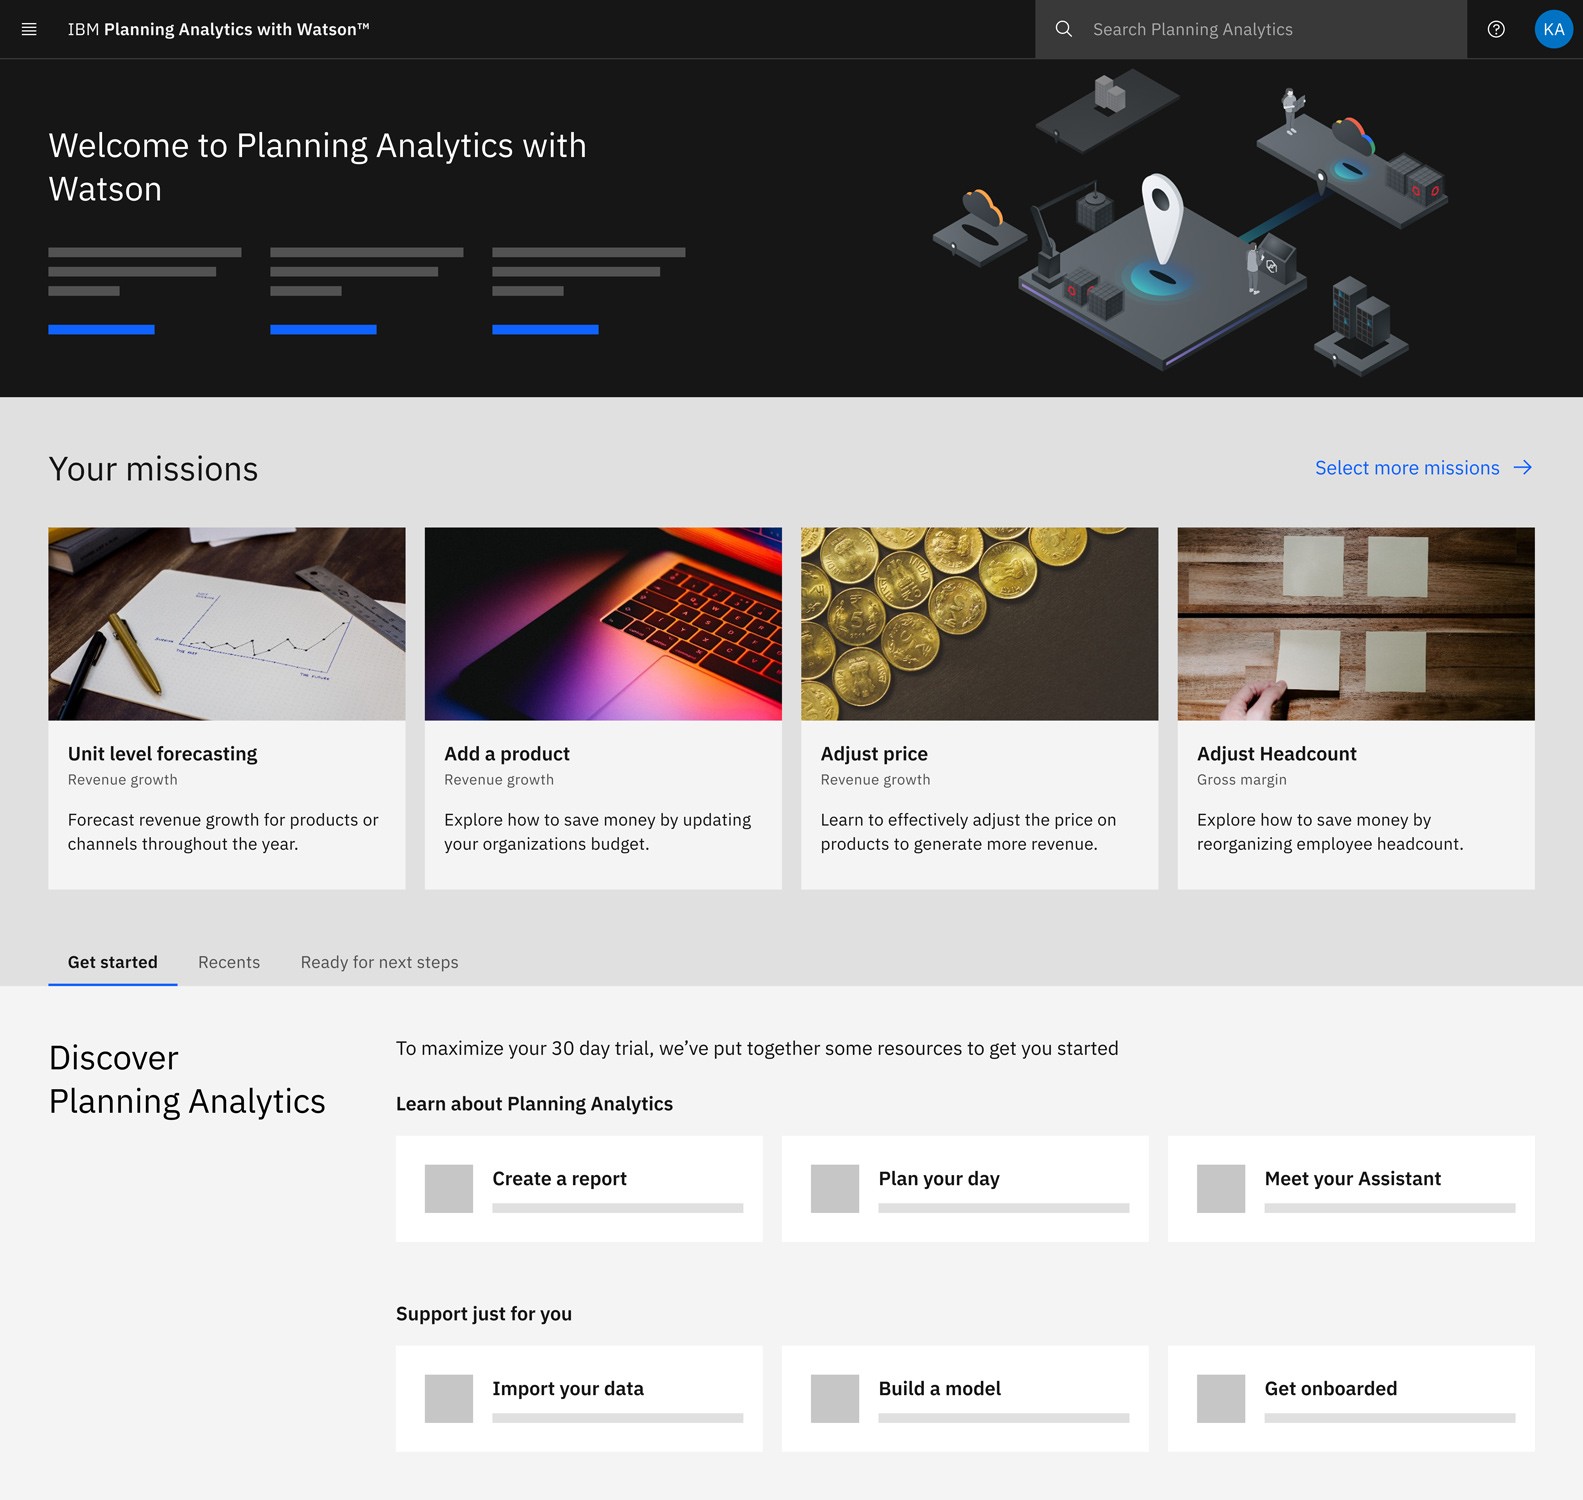Click the third blue banner link
The image size is (1583, 1500).
[545, 329]
